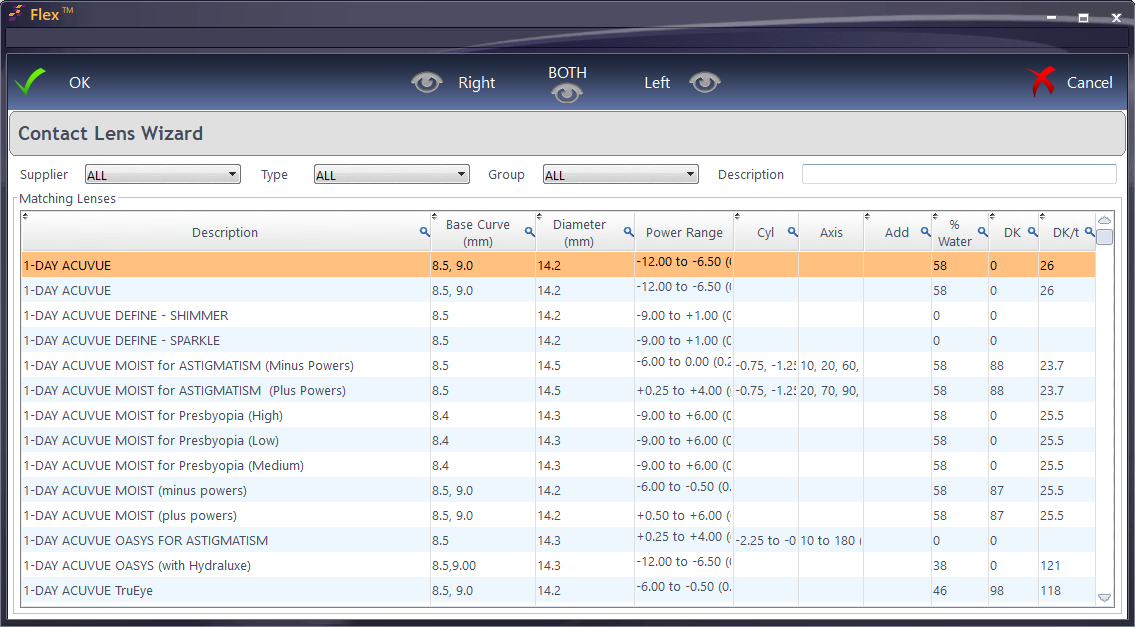The height and width of the screenshot is (627, 1135).
Task: Click the Description search field
Action: tap(959, 174)
